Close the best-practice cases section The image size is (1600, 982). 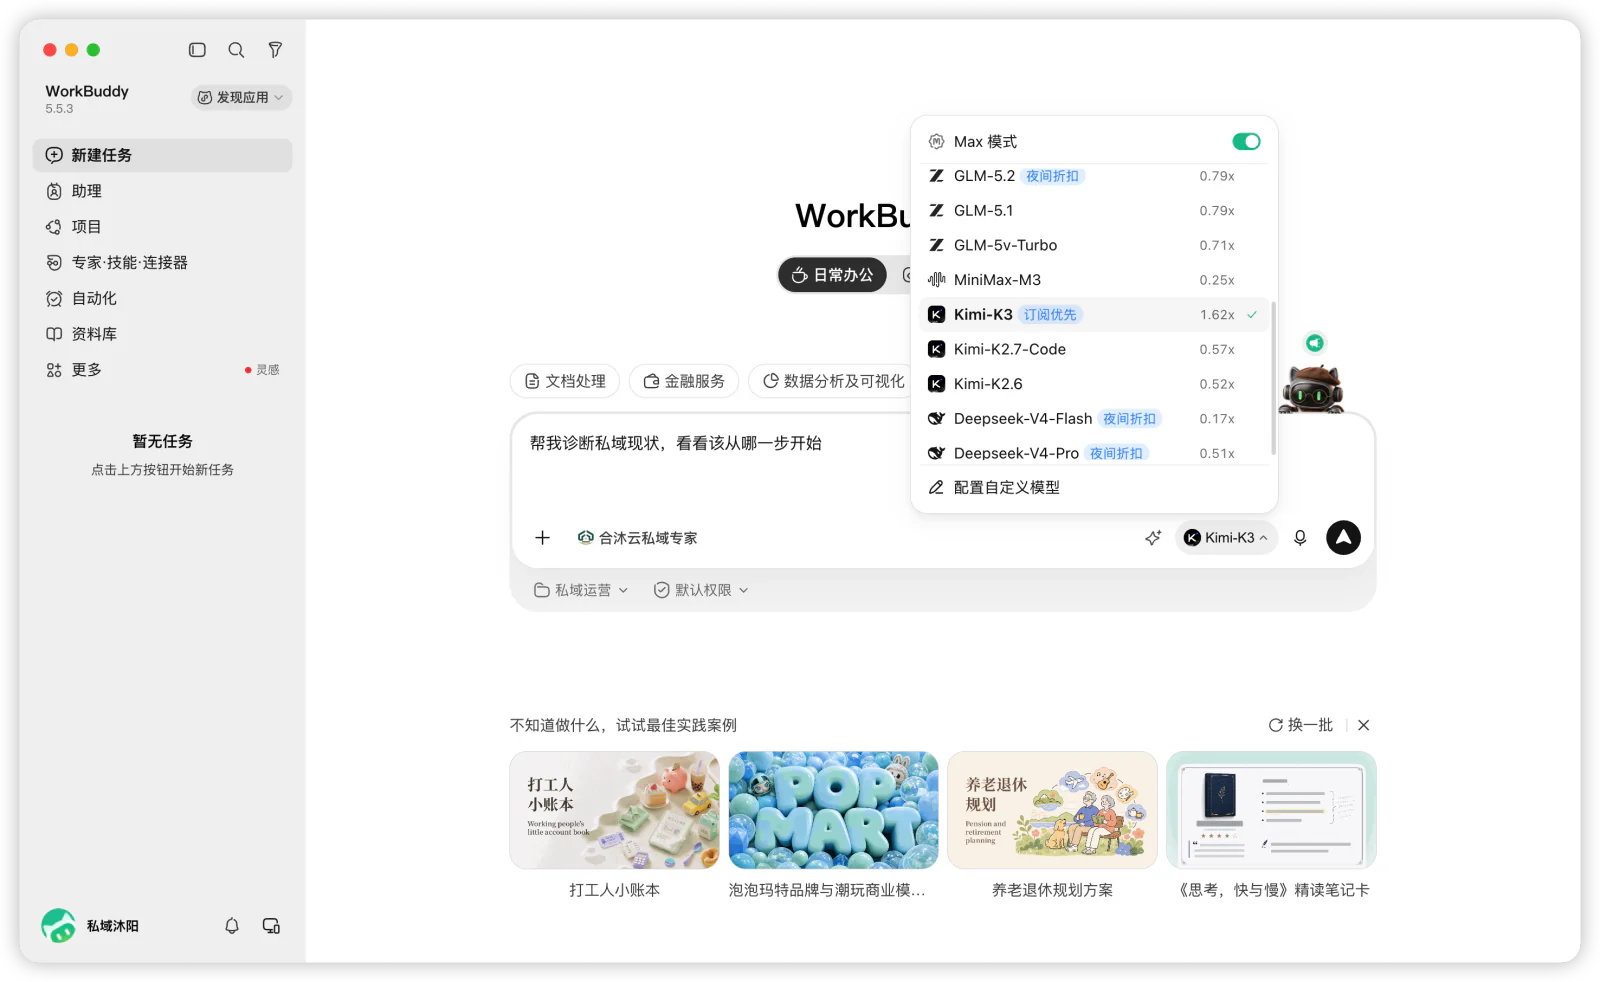1364,725
